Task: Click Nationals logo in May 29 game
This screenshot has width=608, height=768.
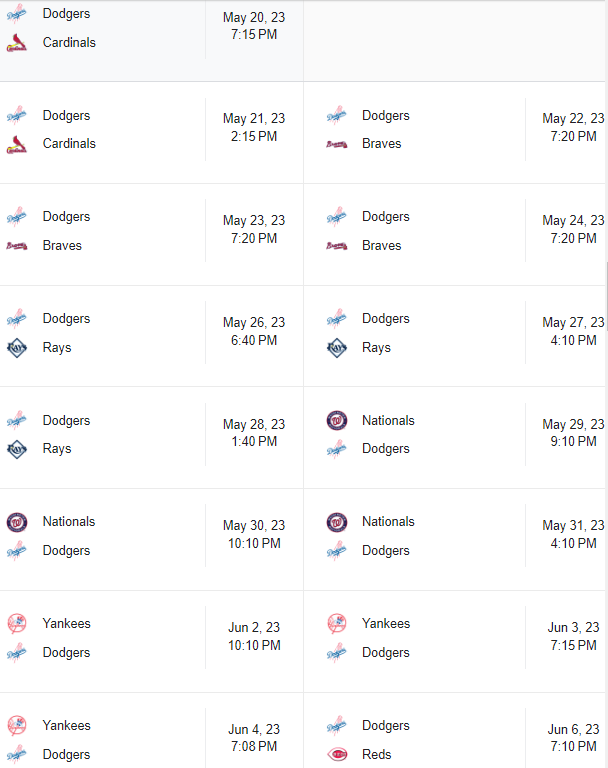Action: click(x=336, y=421)
